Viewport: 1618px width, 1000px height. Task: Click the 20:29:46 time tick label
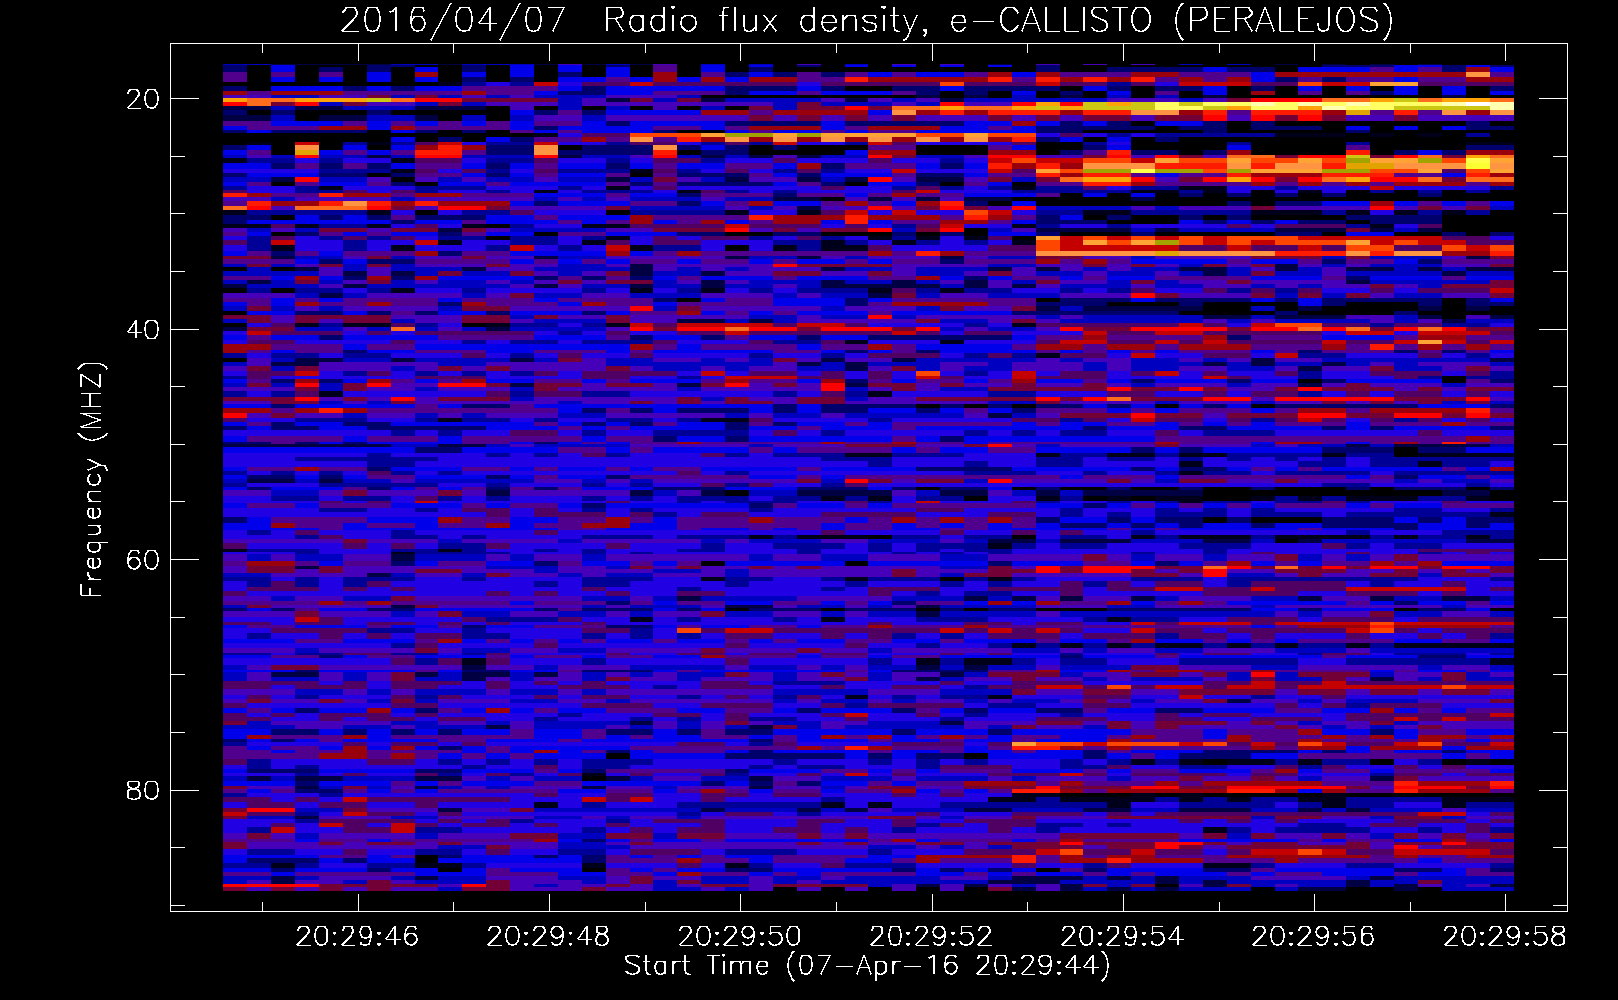coord(357,937)
